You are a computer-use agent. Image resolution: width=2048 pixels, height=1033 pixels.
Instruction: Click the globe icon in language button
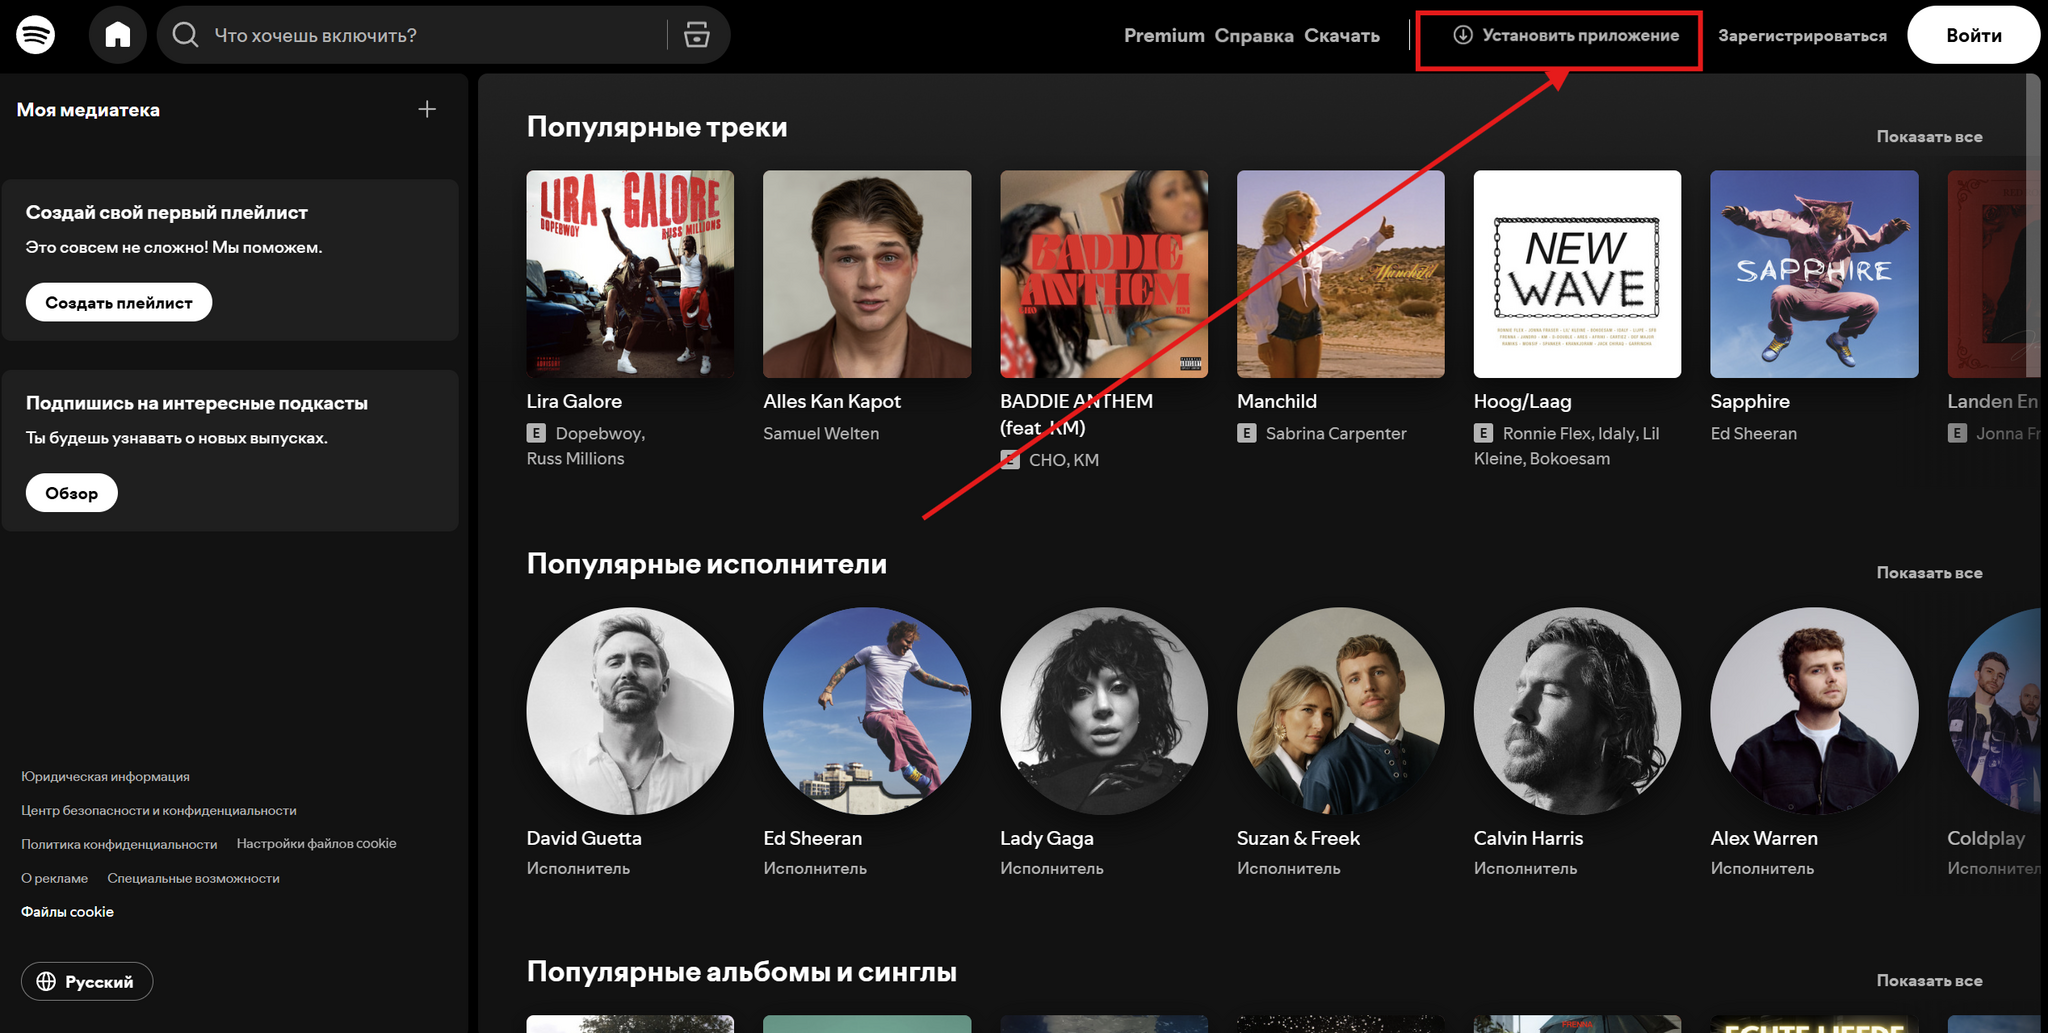[46, 981]
